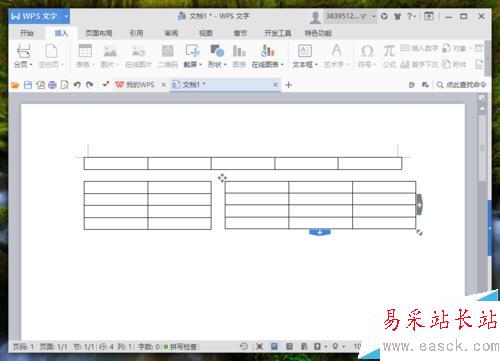The image size is (500, 361).
Task: Click the table move handle icon
Action: pos(222,178)
